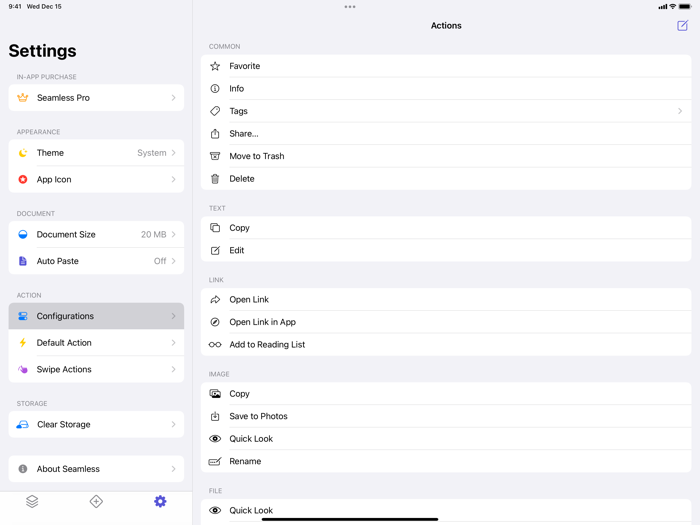Switch to the Settings gear tab
This screenshot has width=700, height=525.
pos(160,501)
